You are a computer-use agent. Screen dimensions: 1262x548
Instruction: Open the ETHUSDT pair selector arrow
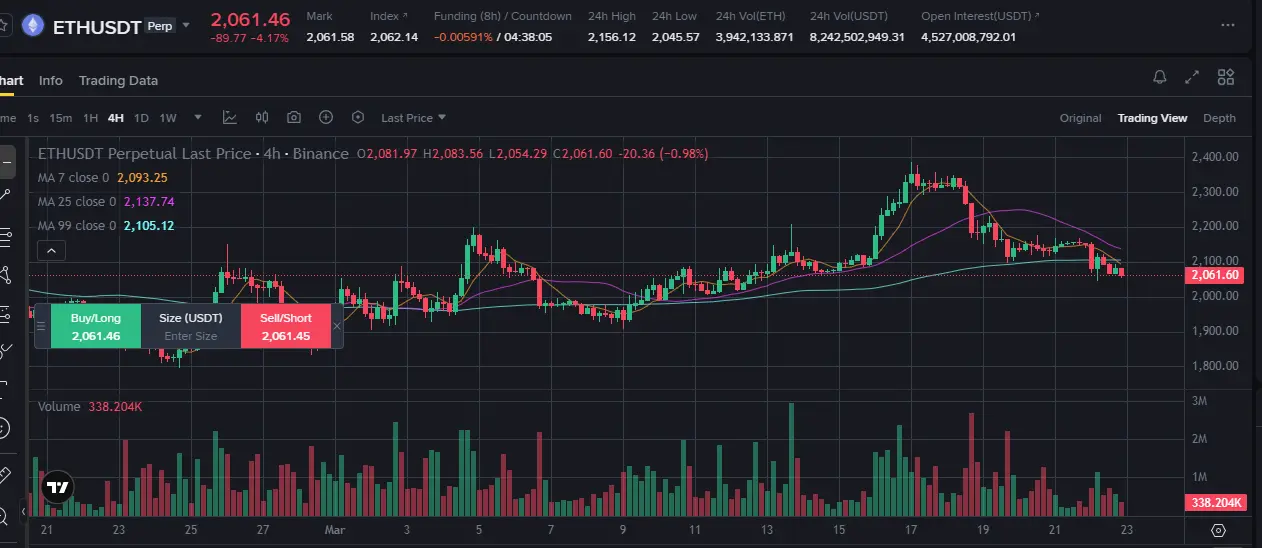(x=186, y=26)
